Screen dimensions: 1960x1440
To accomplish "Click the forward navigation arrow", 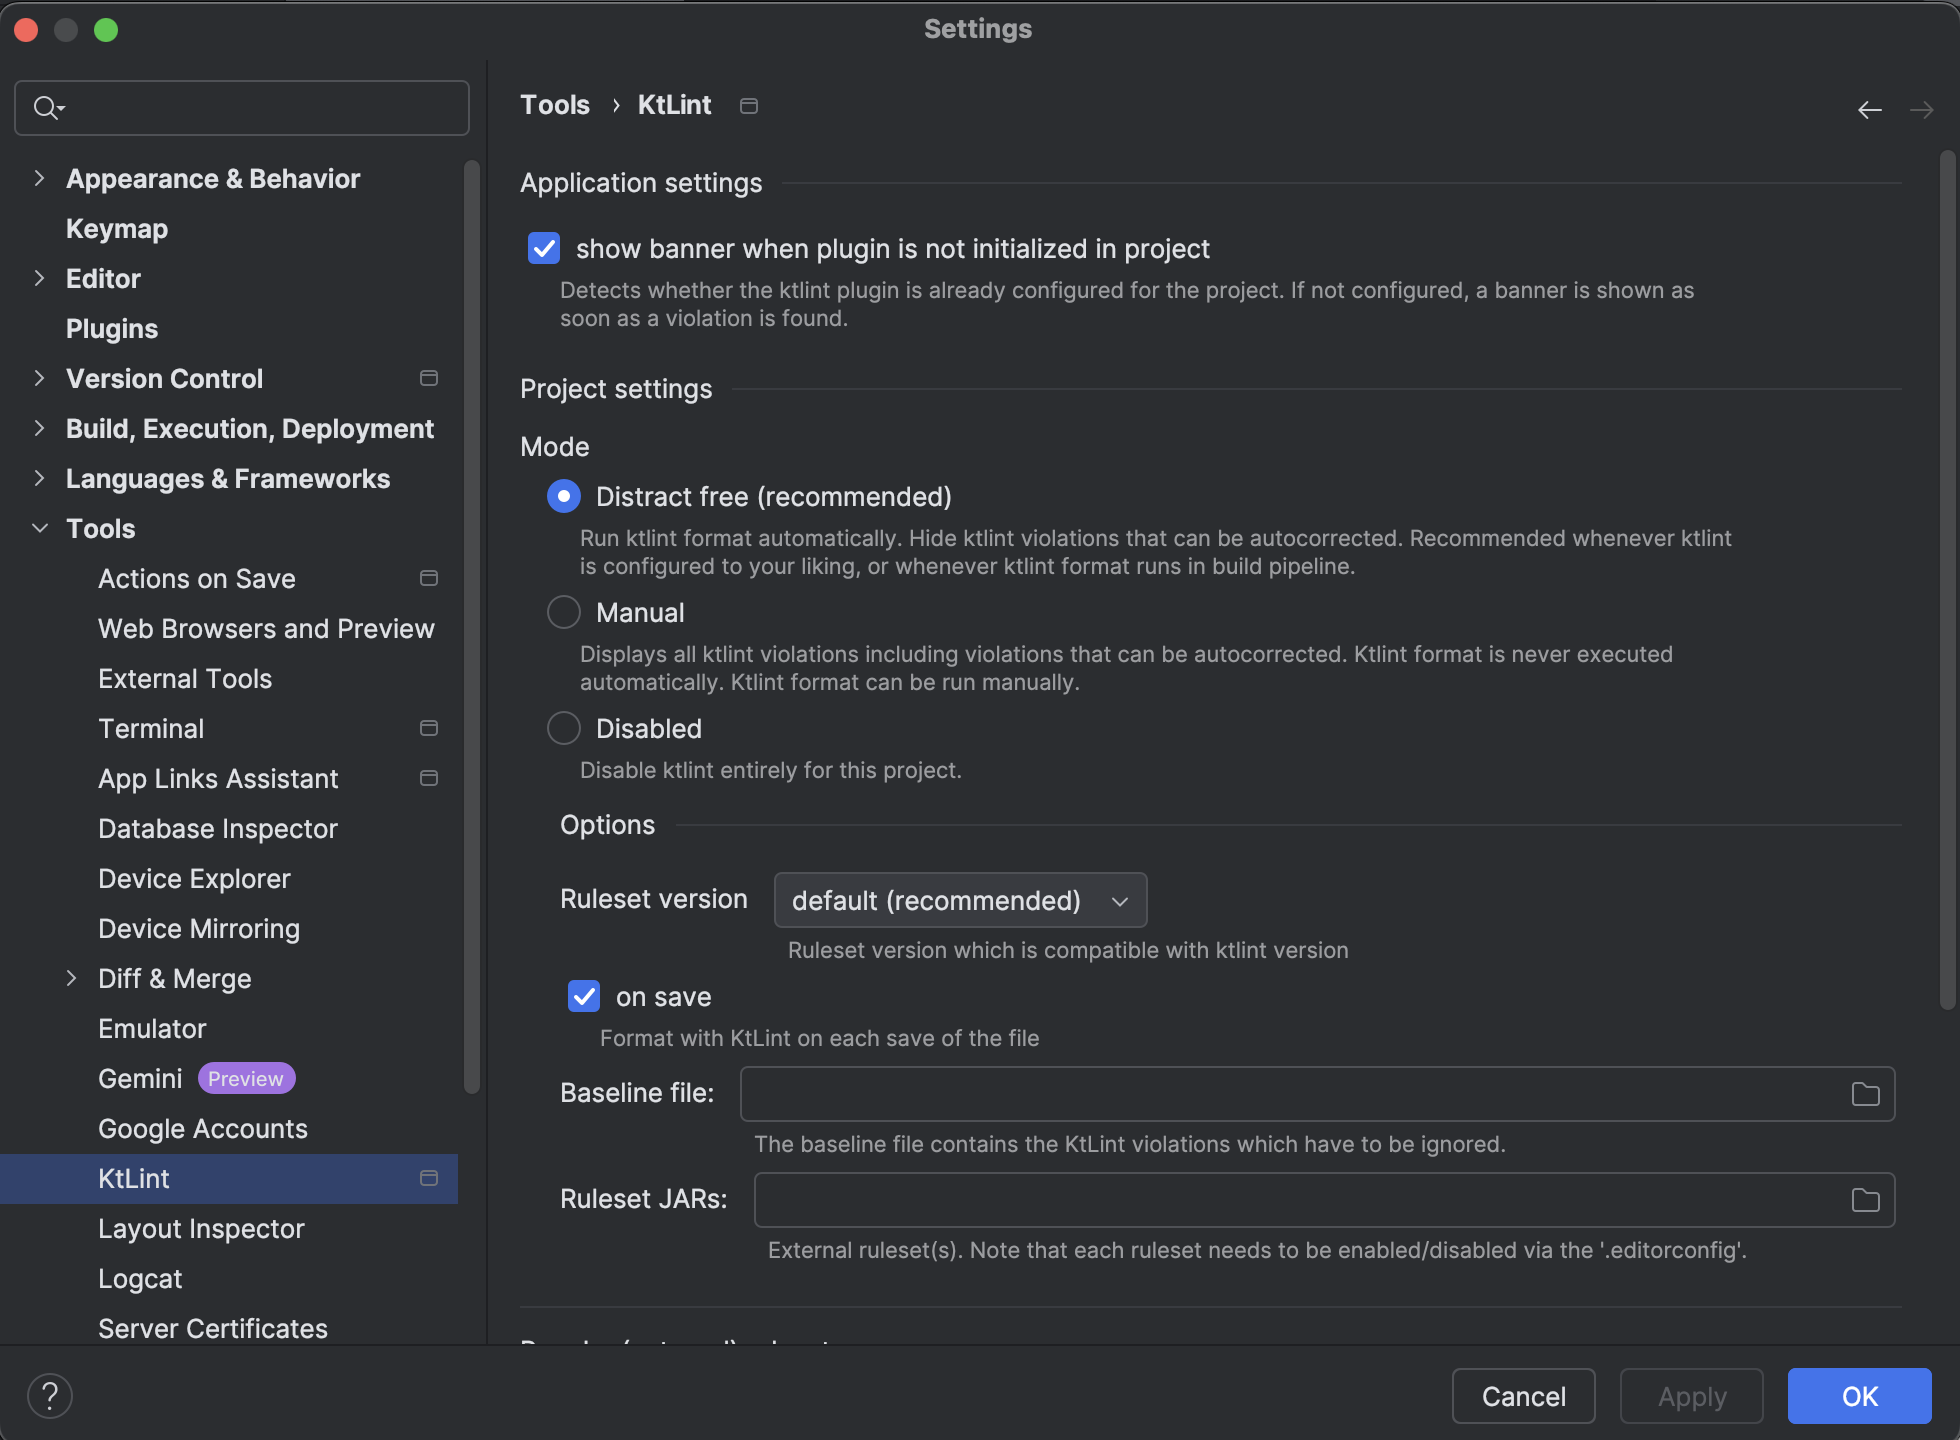I will click(1921, 110).
